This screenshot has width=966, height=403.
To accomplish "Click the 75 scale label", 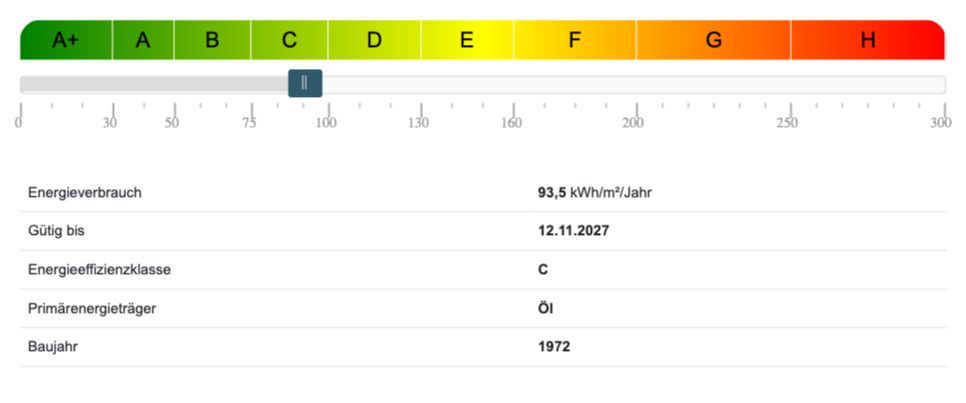I will click(249, 123).
